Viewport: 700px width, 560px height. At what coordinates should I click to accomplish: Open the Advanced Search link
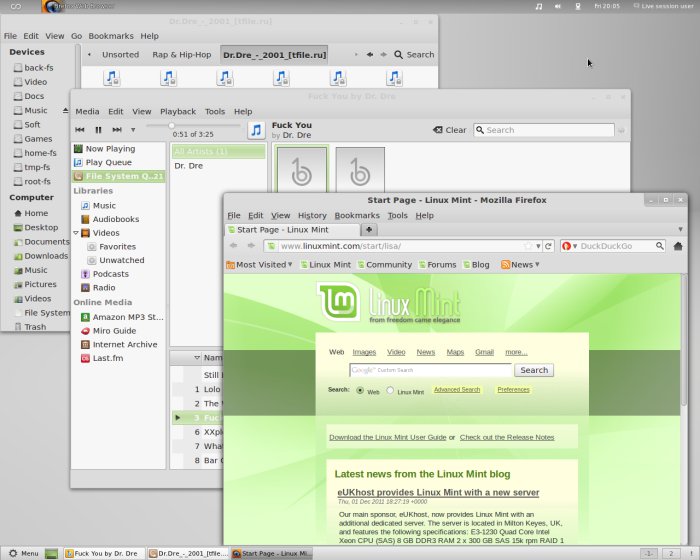(x=457, y=390)
